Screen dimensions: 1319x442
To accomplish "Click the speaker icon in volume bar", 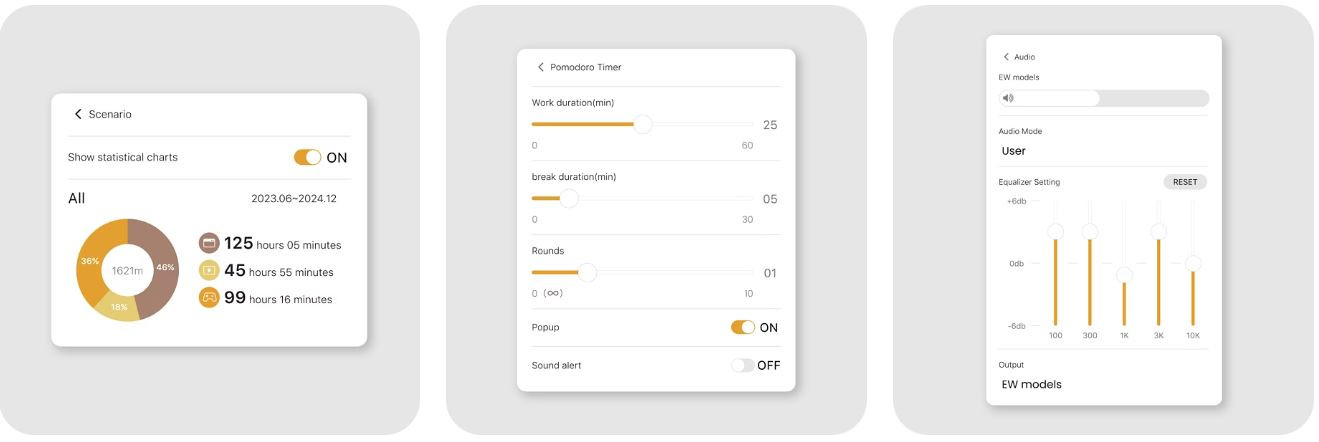I will coord(1008,98).
